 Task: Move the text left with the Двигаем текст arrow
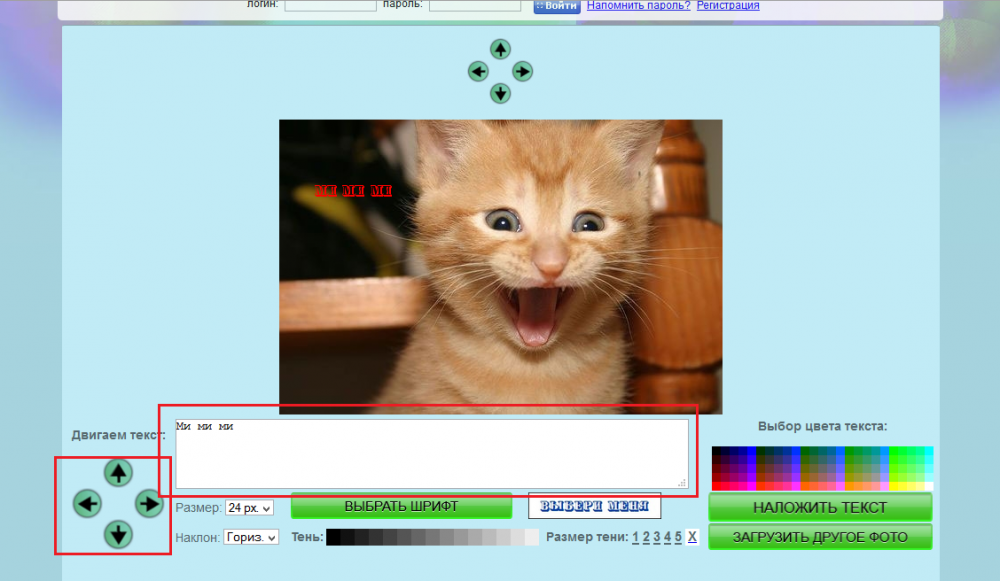click(x=88, y=503)
